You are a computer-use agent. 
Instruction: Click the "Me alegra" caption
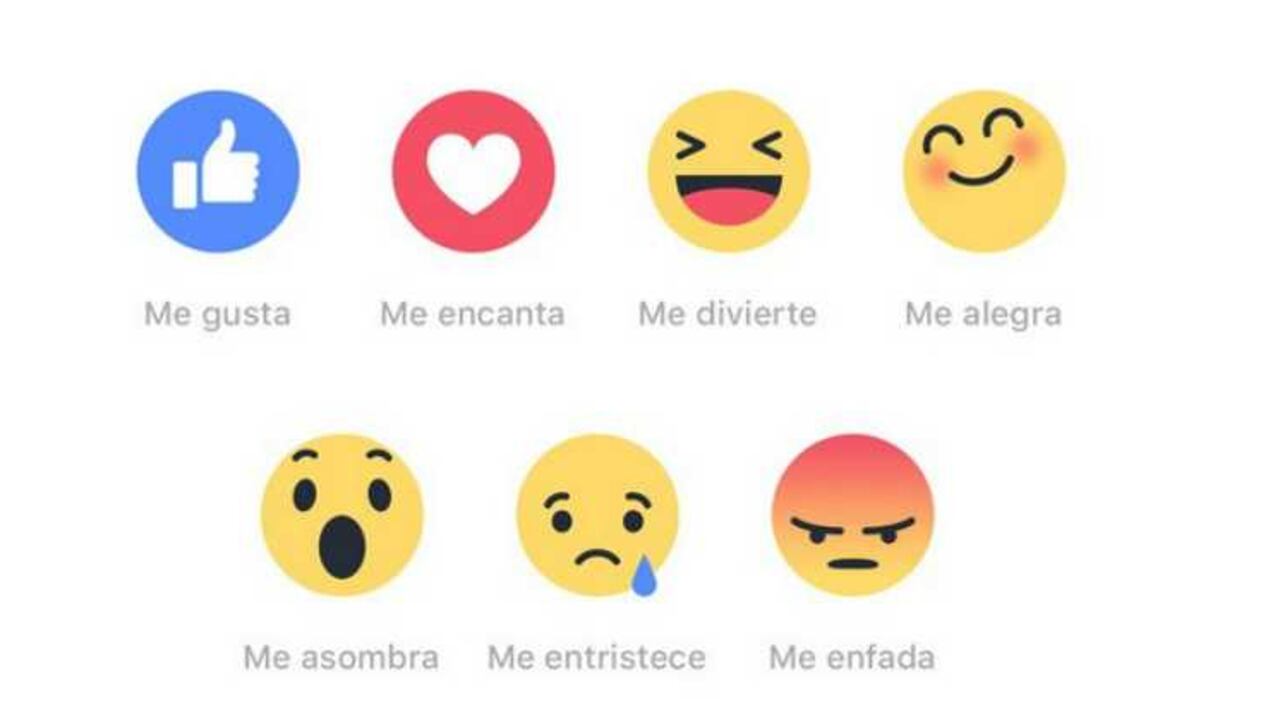point(984,315)
